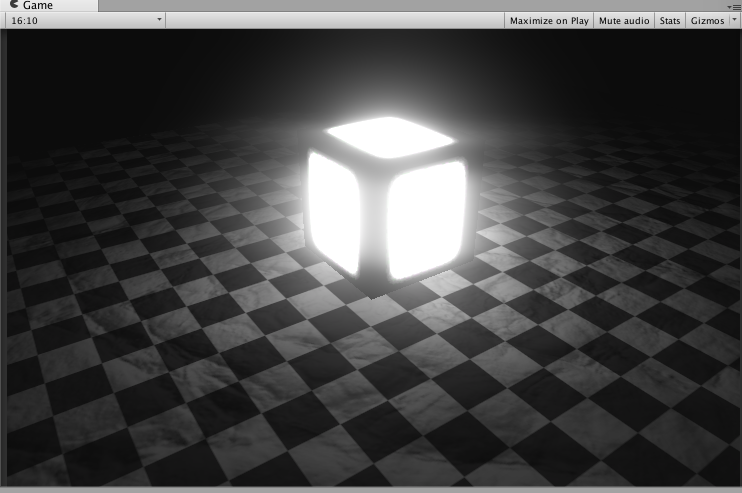
Task: Expand the Gizmos dropdown arrow
Action: coord(734,20)
